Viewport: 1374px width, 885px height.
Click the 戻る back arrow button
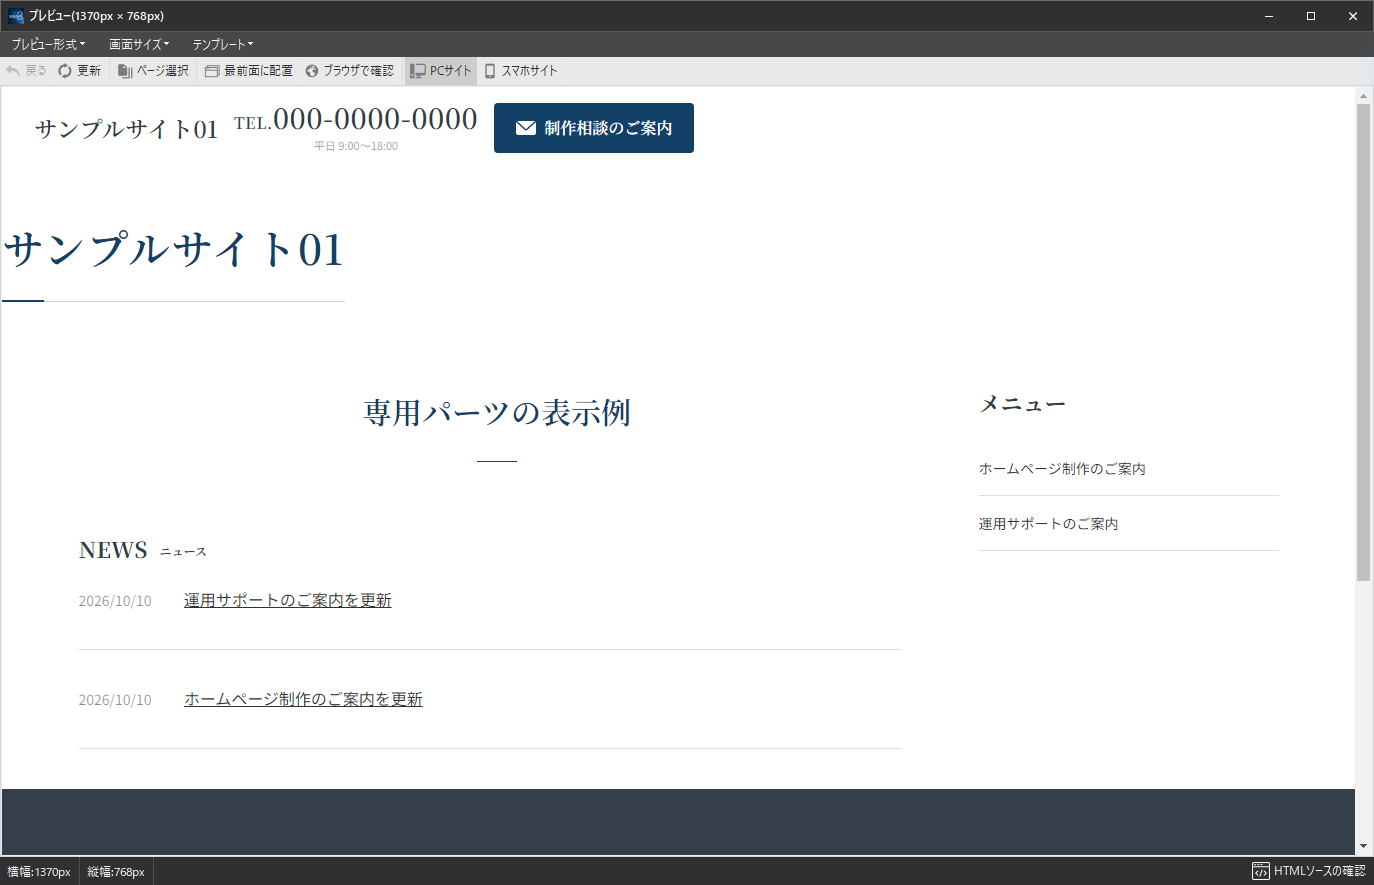(x=26, y=71)
